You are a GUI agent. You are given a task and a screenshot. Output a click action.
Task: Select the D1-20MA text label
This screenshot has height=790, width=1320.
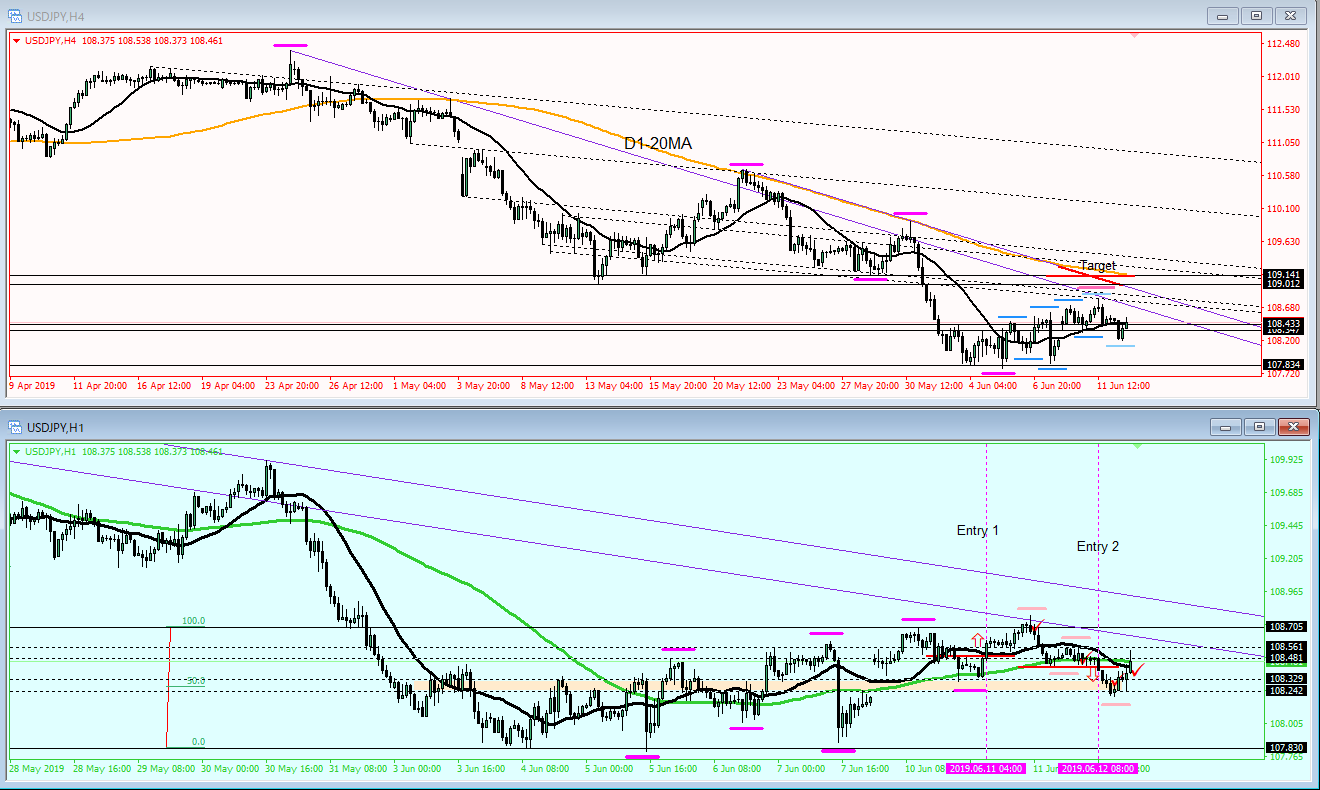(x=658, y=144)
